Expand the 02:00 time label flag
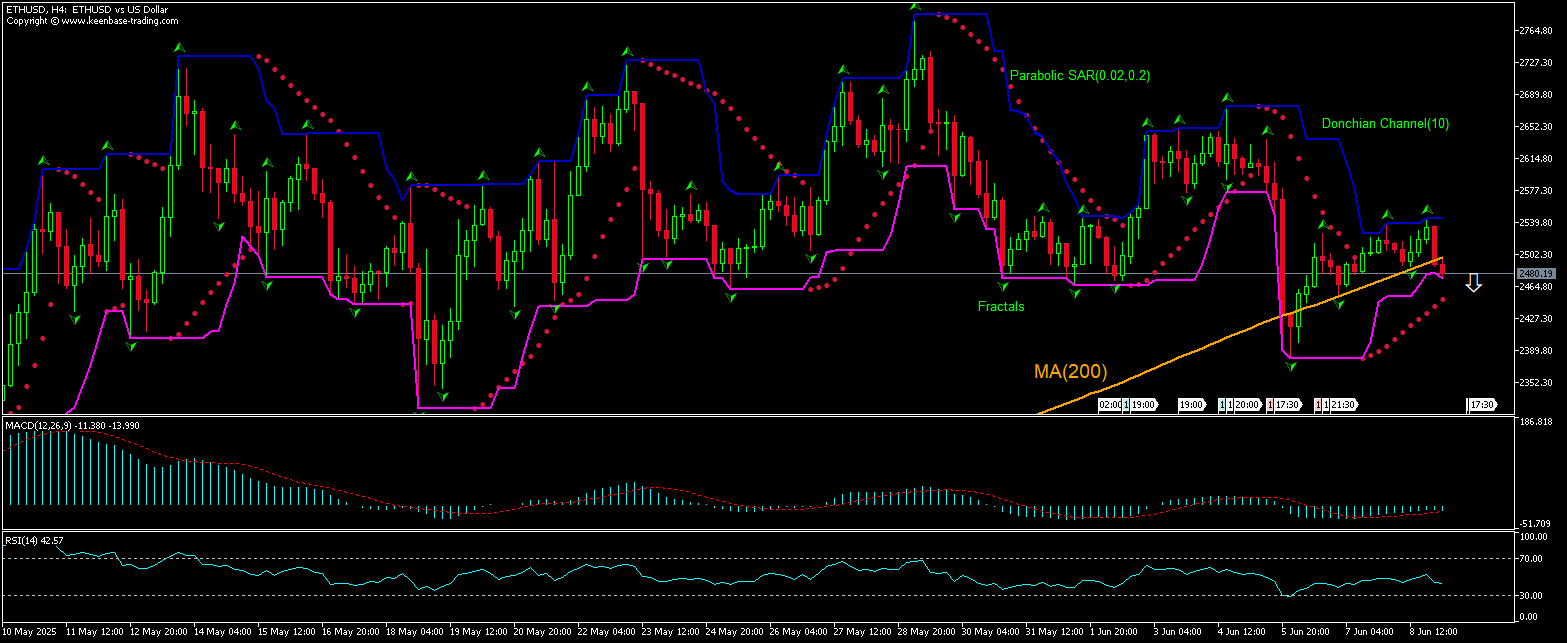1567x643 pixels. tap(1108, 405)
